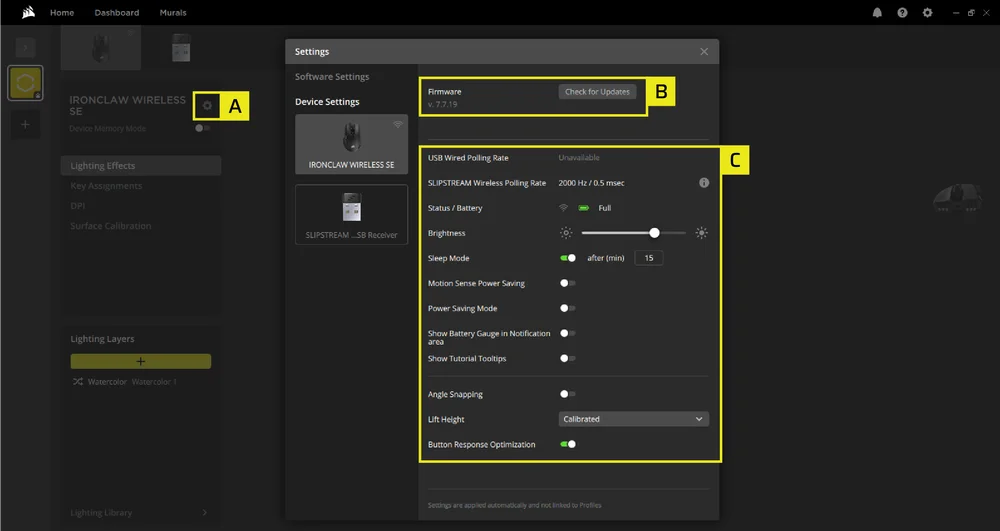Open the notifications bell icon
The width and height of the screenshot is (1000, 531).
pos(877,13)
